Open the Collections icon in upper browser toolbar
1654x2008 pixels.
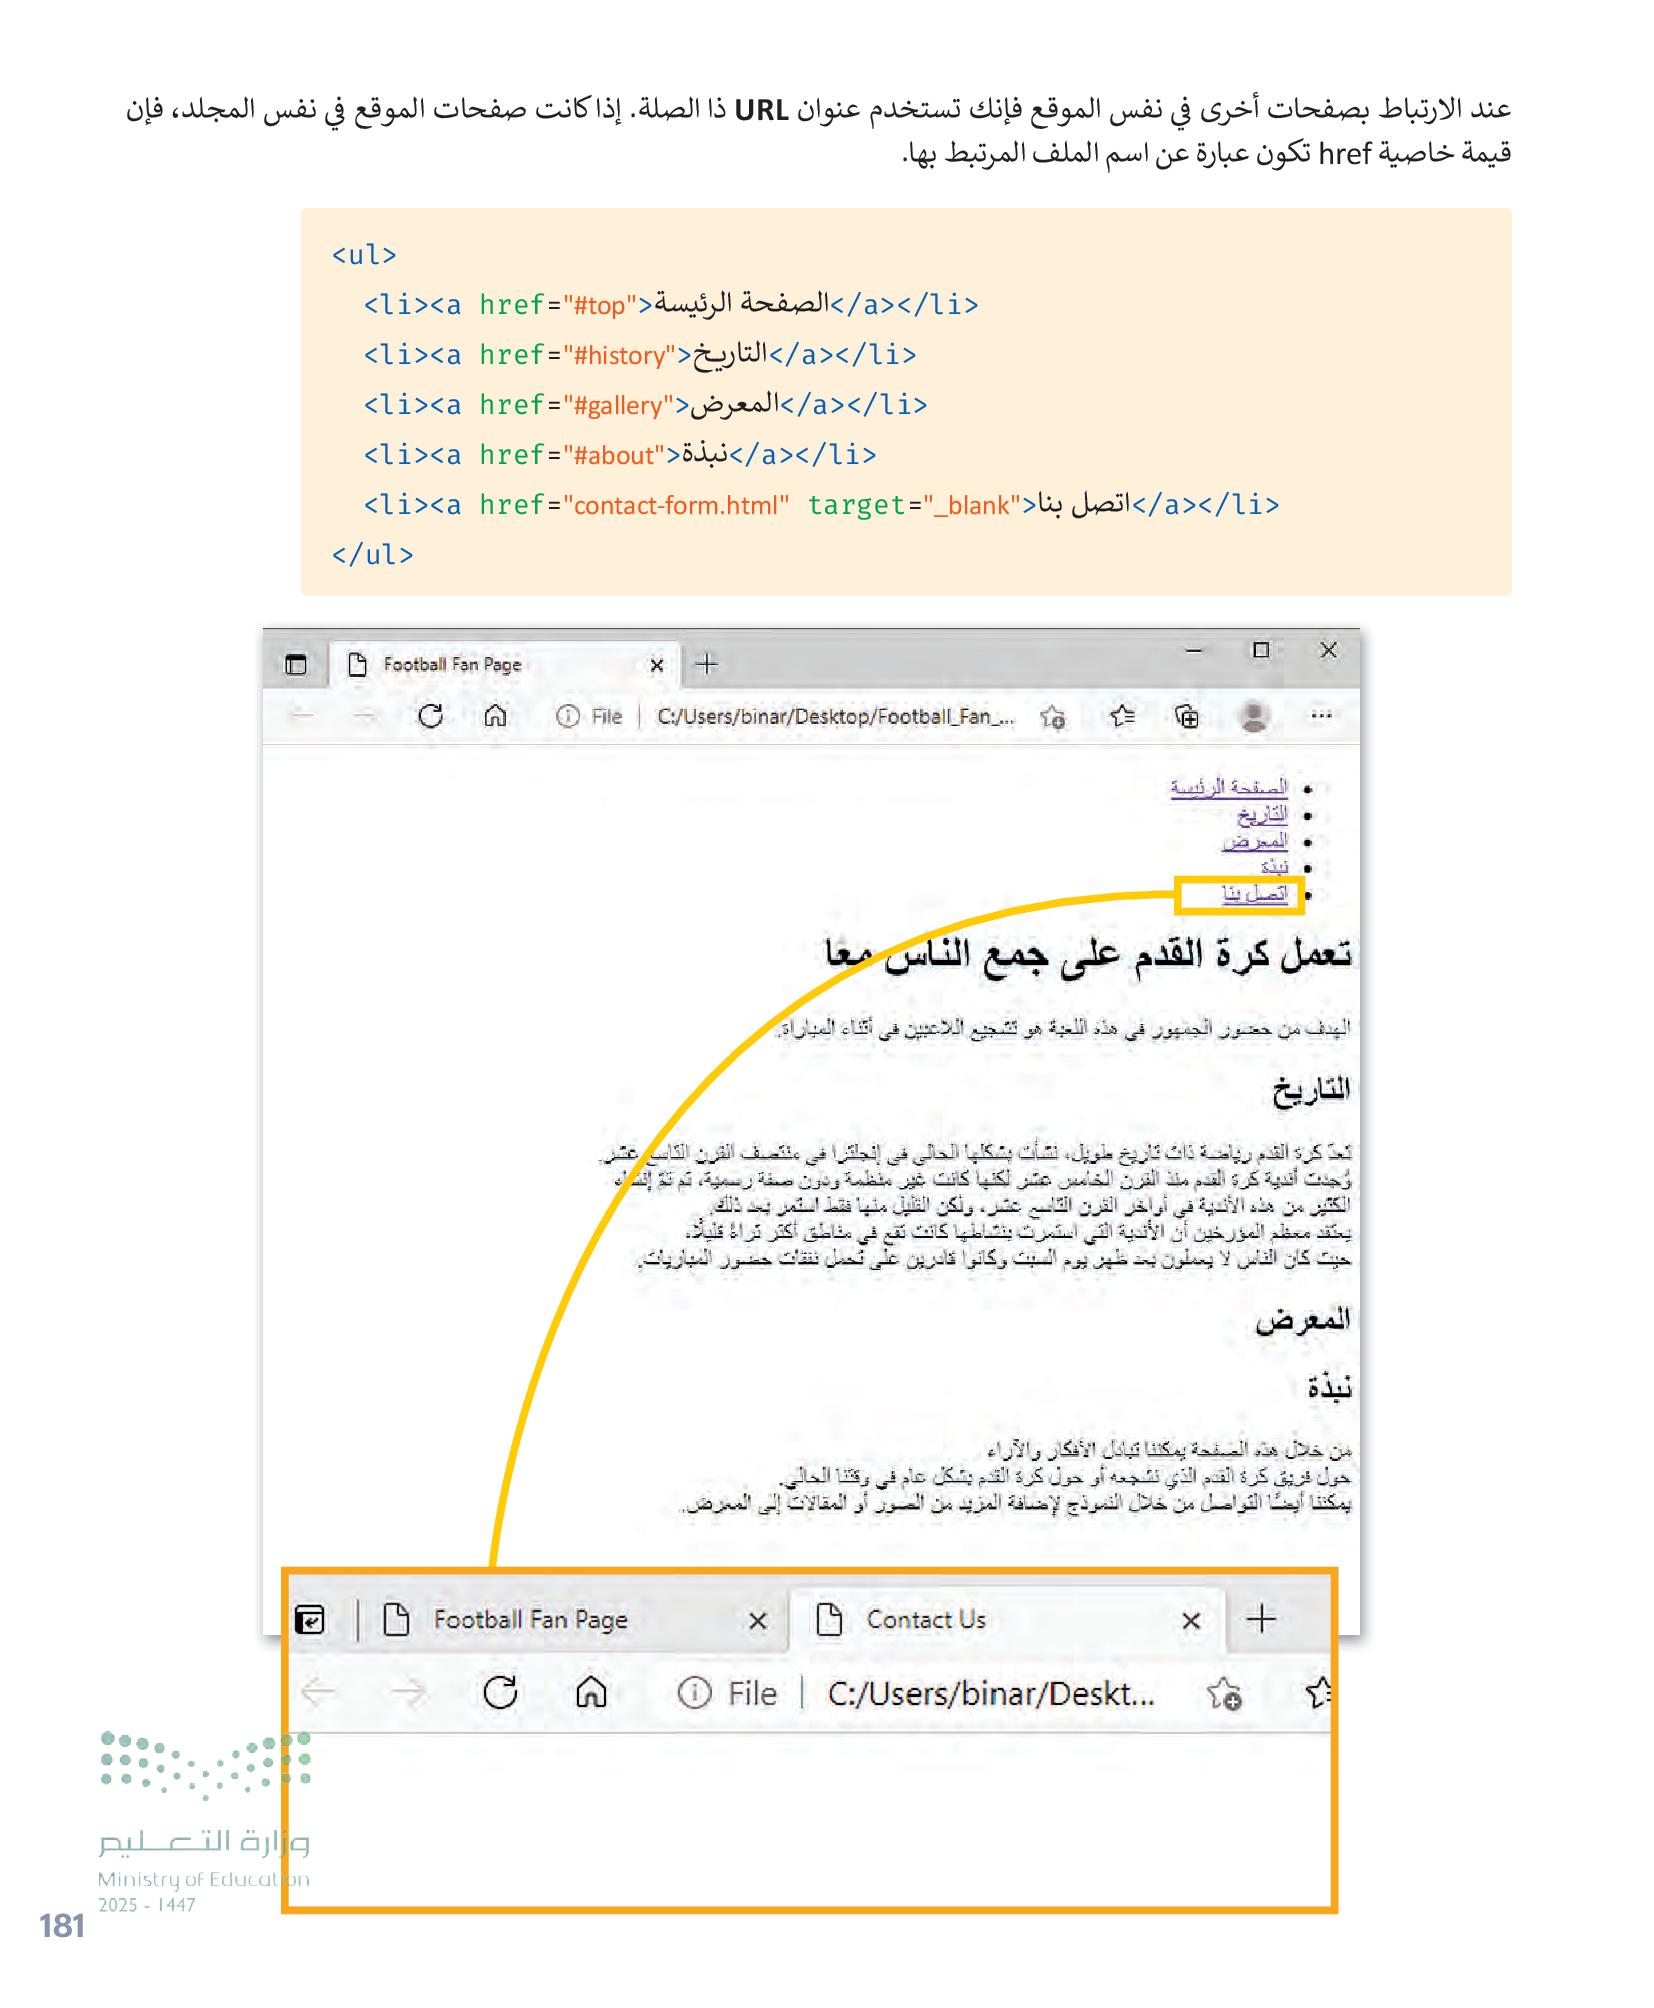click(1187, 716)
